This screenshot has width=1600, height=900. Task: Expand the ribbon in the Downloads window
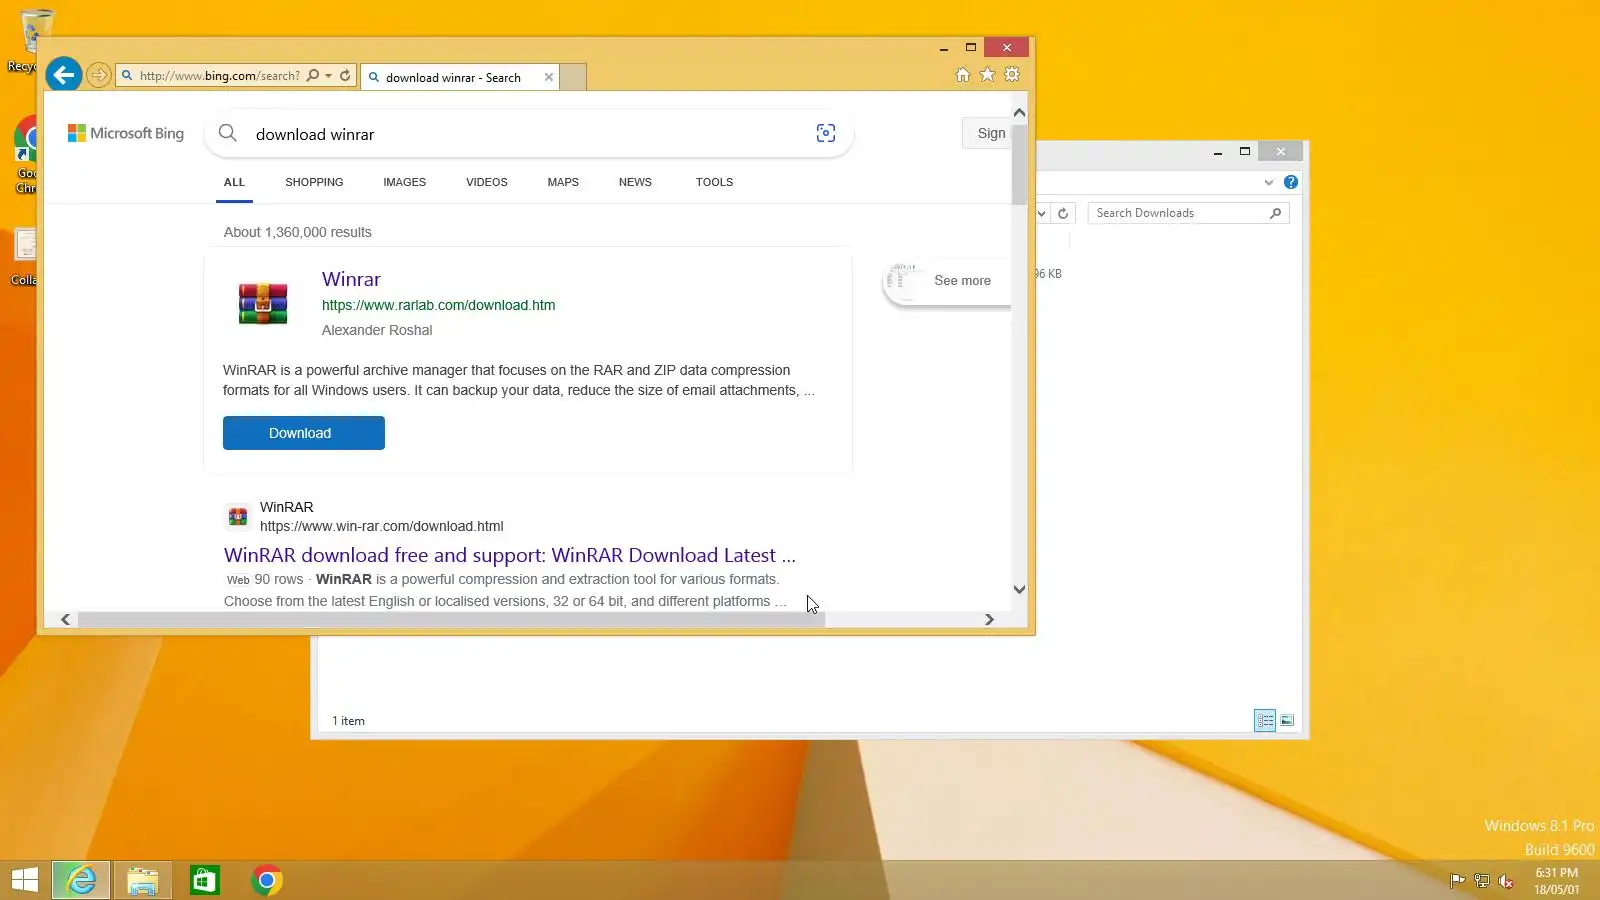[1269, 182]
